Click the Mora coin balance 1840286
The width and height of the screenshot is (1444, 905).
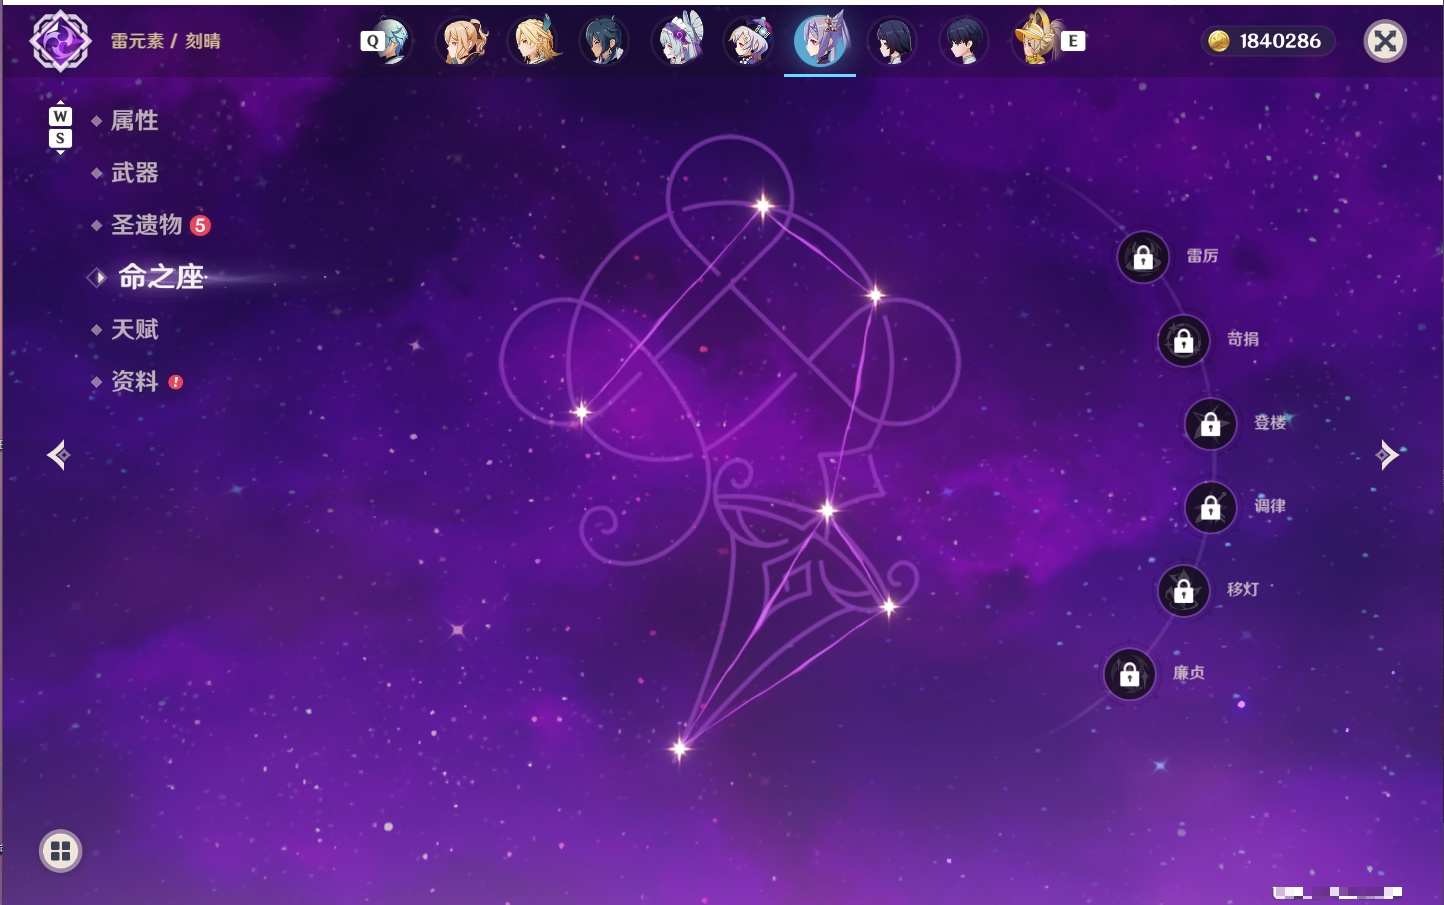(x=1266, y=41)
